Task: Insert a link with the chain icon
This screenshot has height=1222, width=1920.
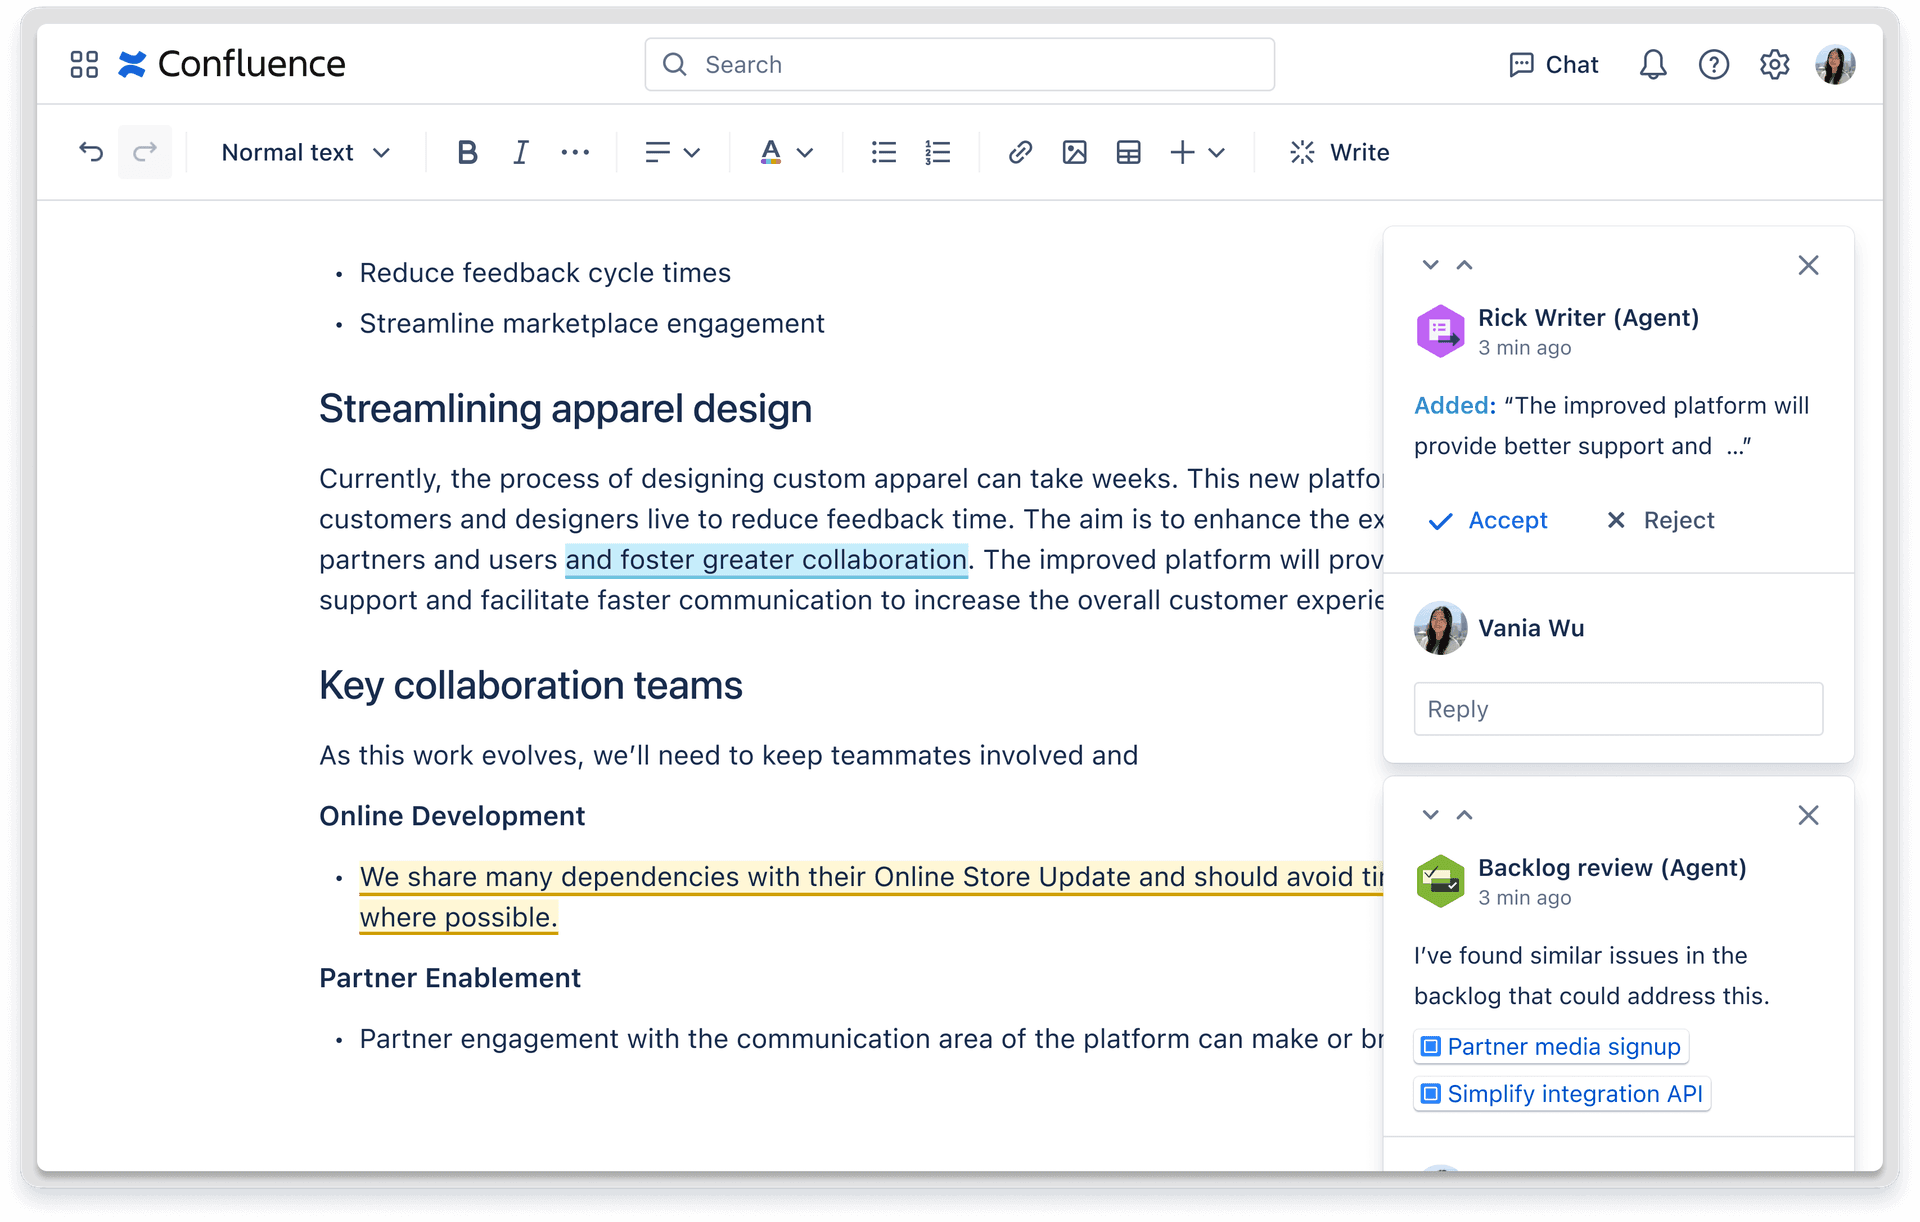Action: pyautogui.click(x=1020, y=152)
